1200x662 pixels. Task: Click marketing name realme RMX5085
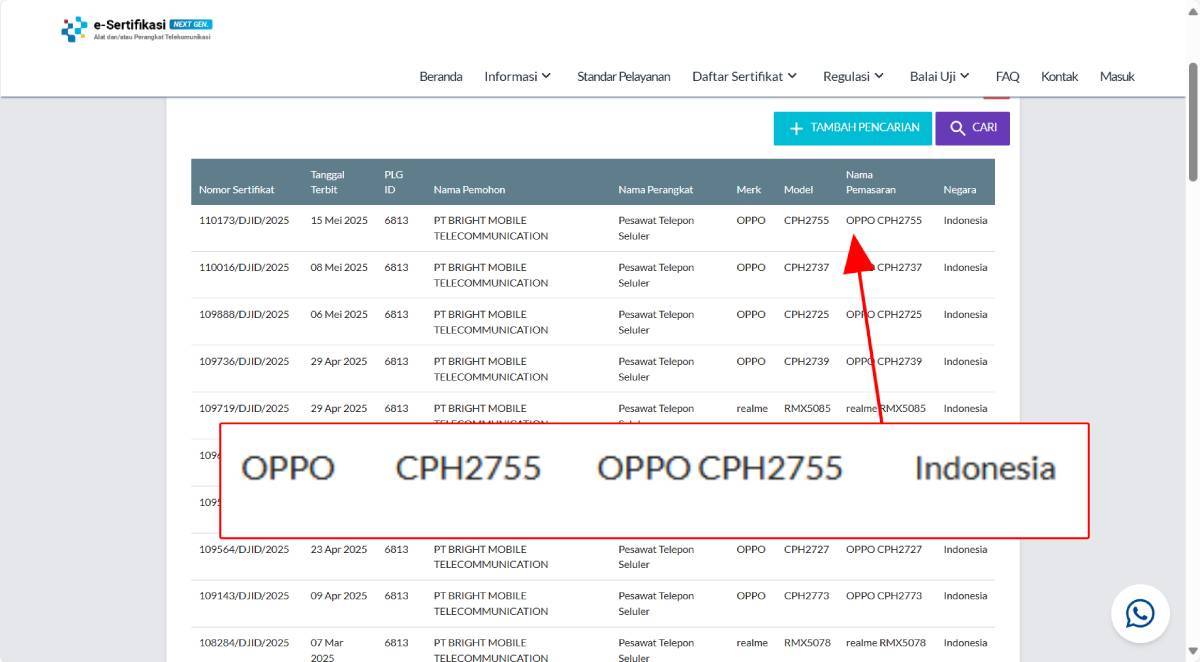[x=886, y=408]
